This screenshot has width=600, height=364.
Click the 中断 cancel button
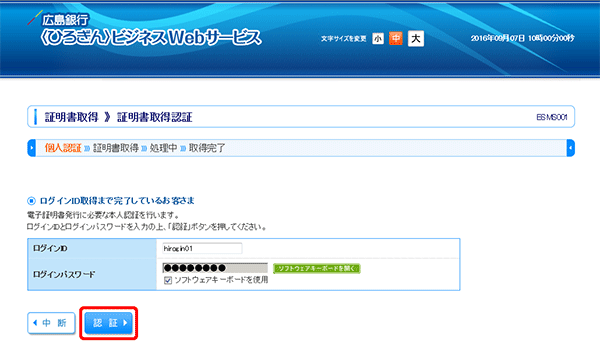(51, 323)
